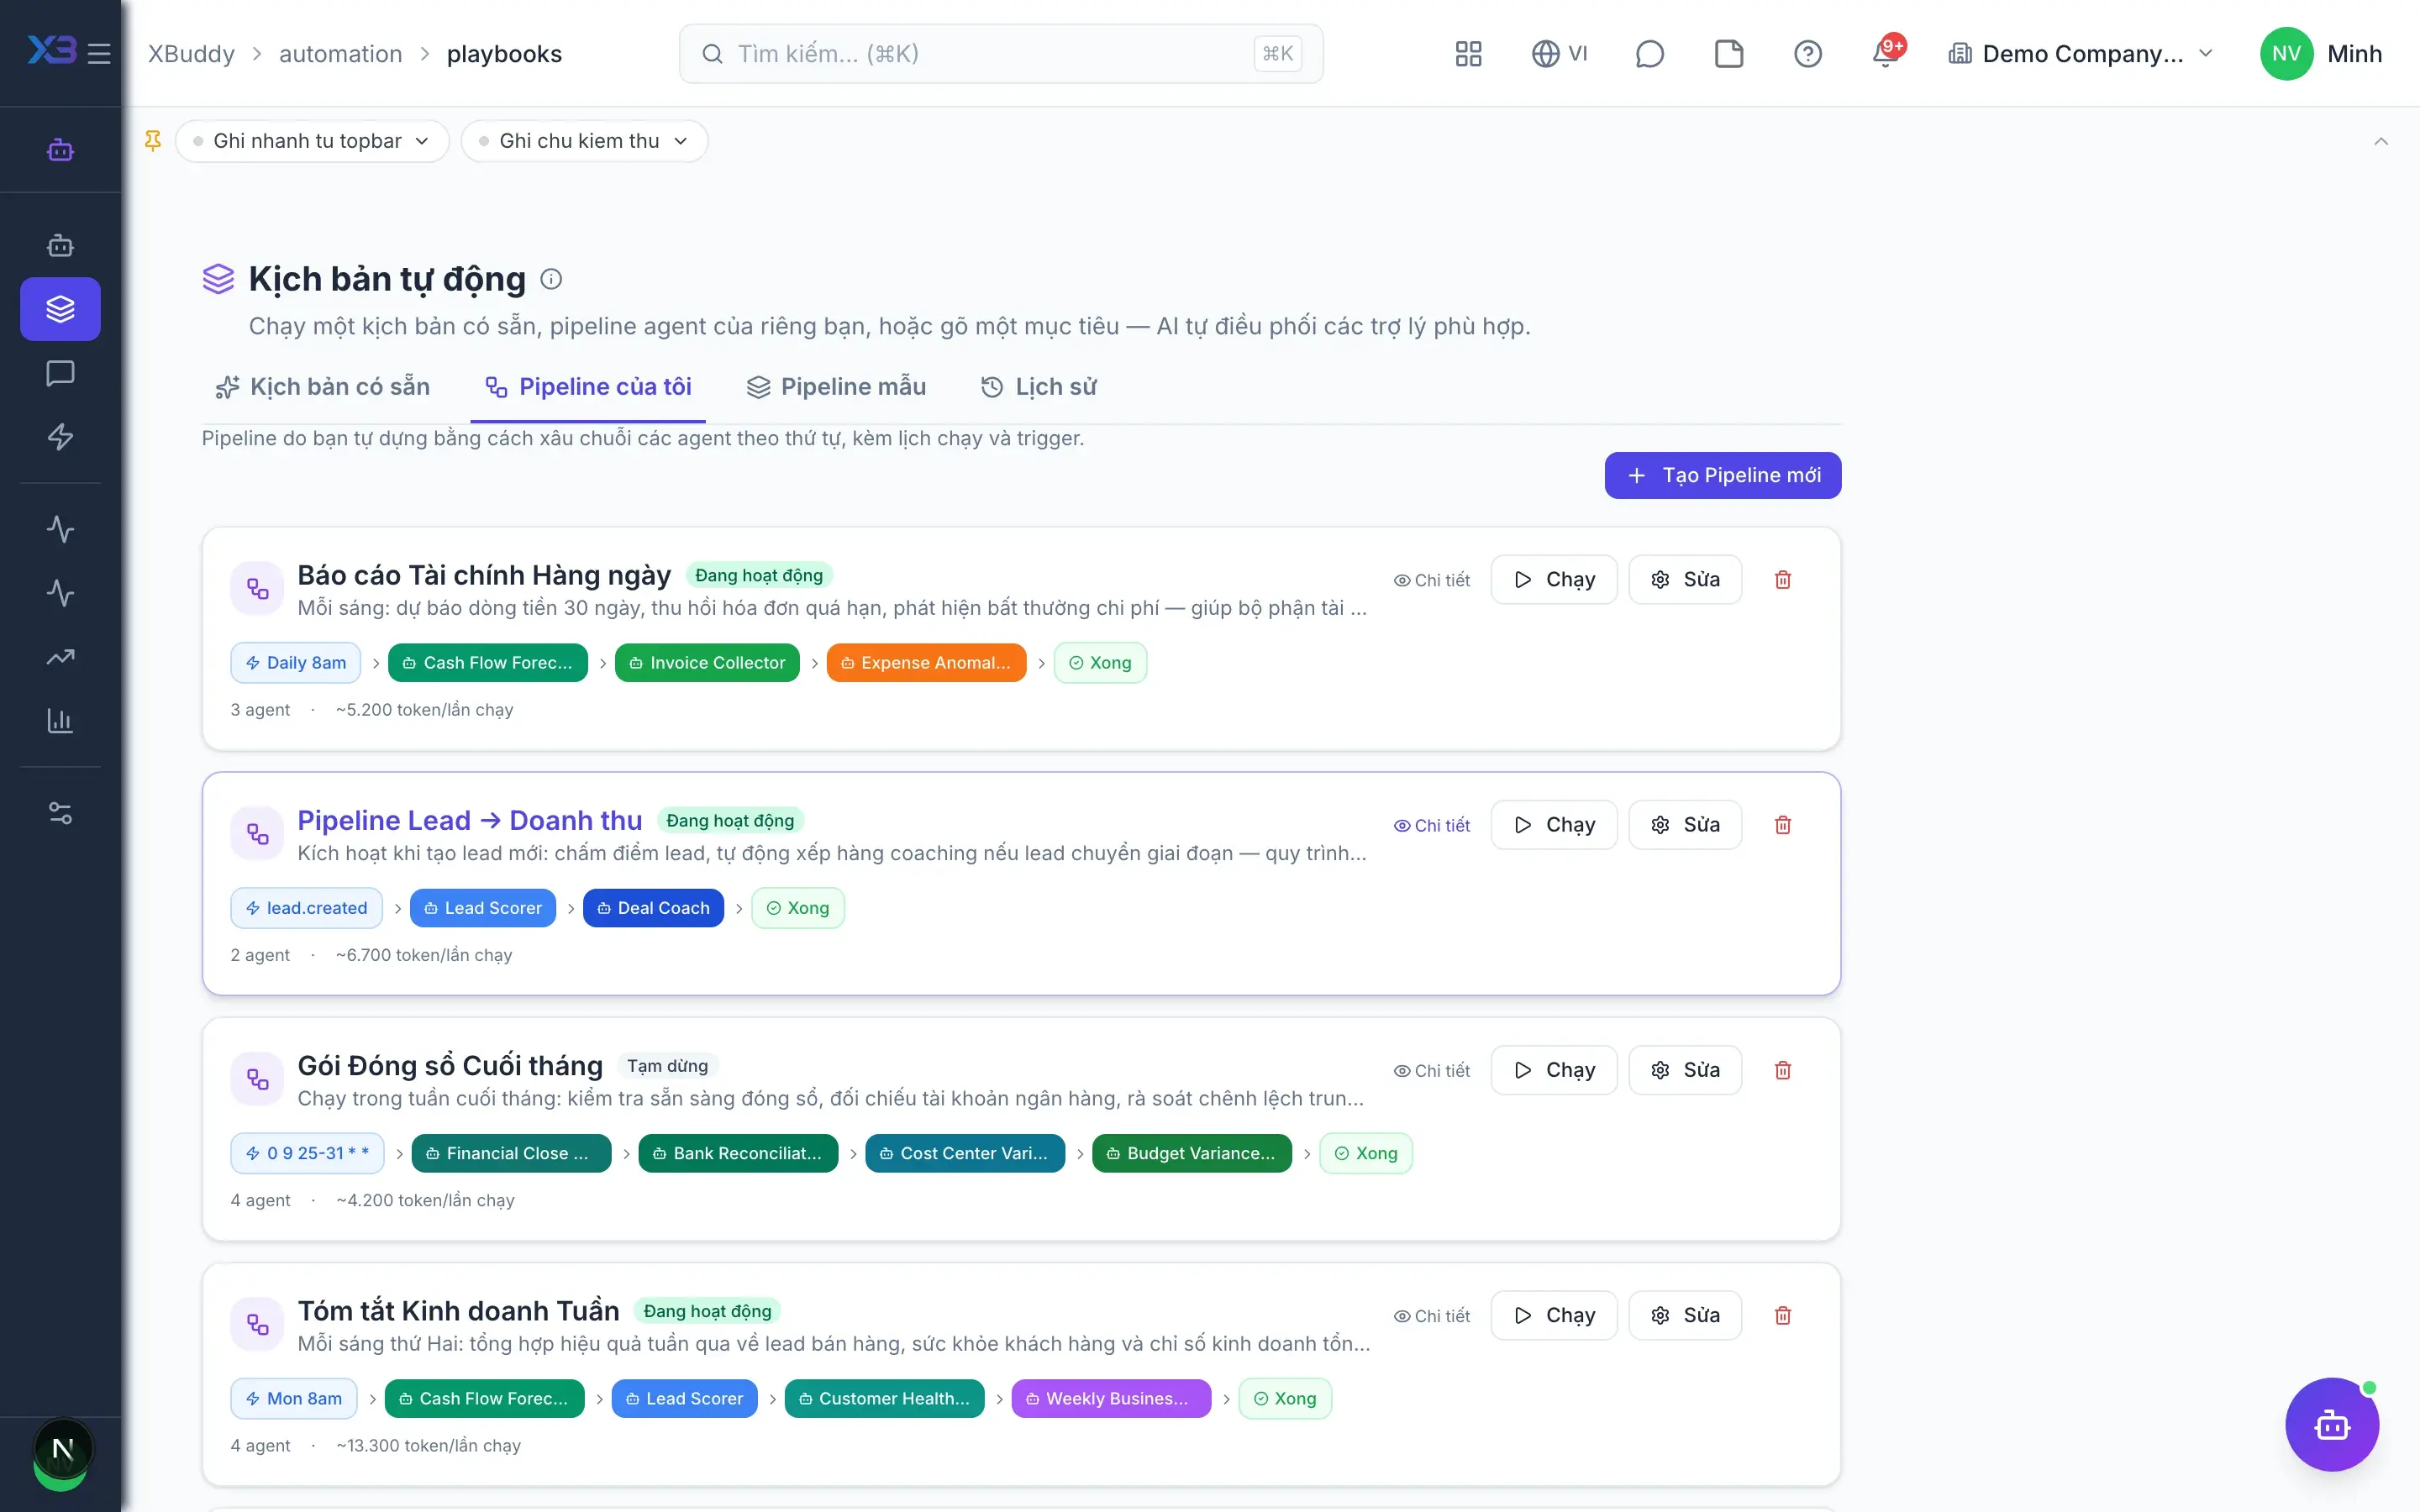Viewport: 2420px width, 1512px height.
Task: Click info icon beside Kịch bản tự động
Action: click(x=551, y=279)
